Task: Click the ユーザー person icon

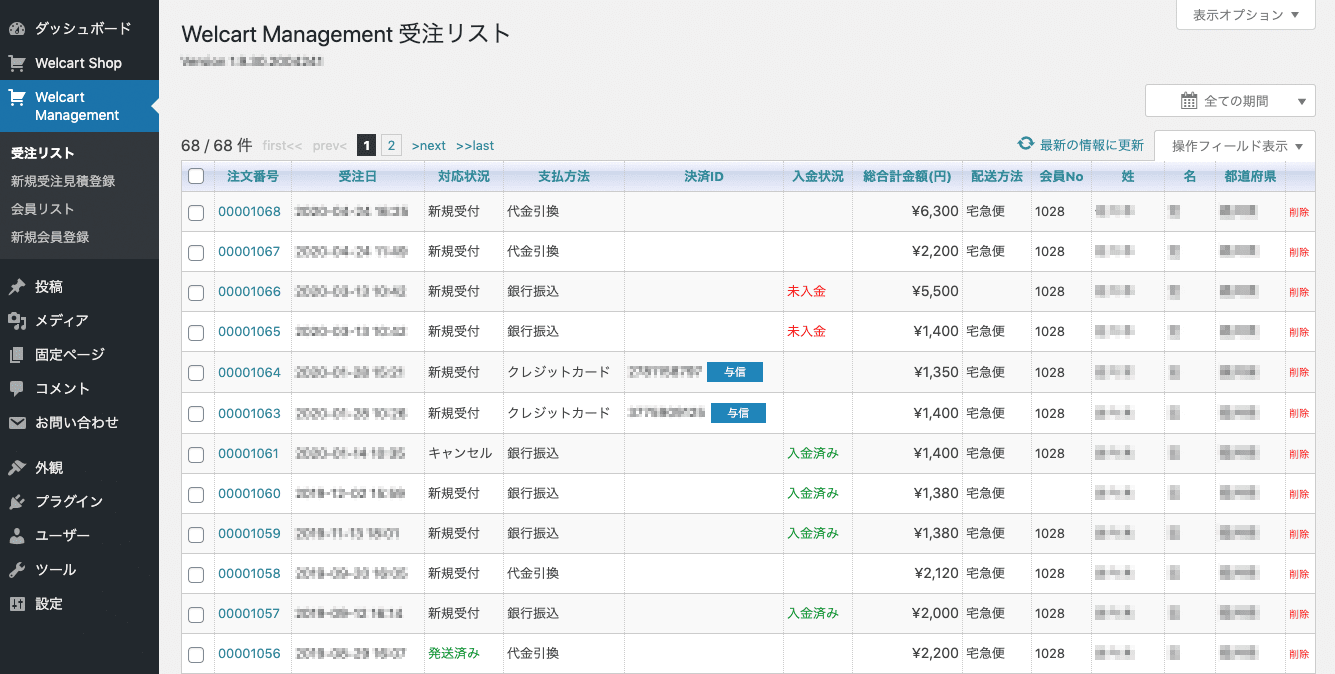Action: (x=17, y=536)
